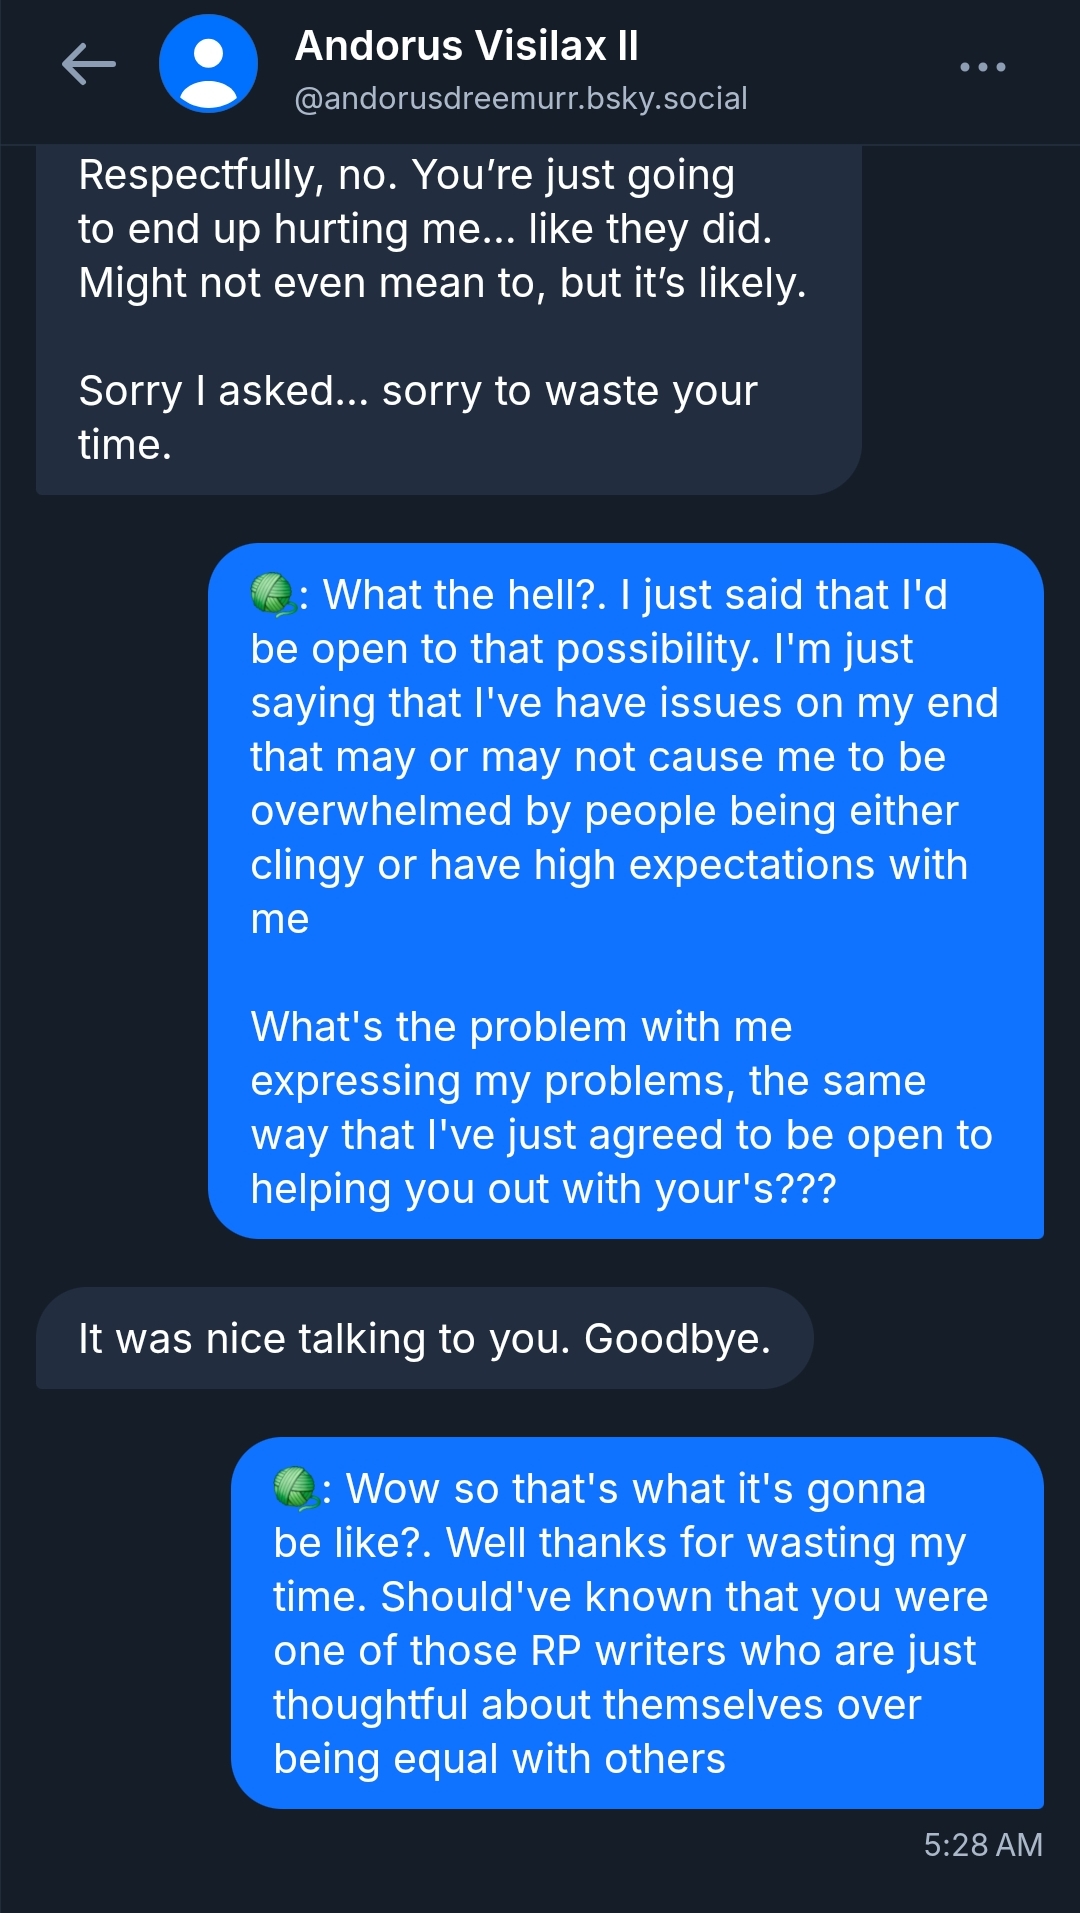Click 'What's the problem with me' paragraph start
1080x1913 pixels.
521,1027
